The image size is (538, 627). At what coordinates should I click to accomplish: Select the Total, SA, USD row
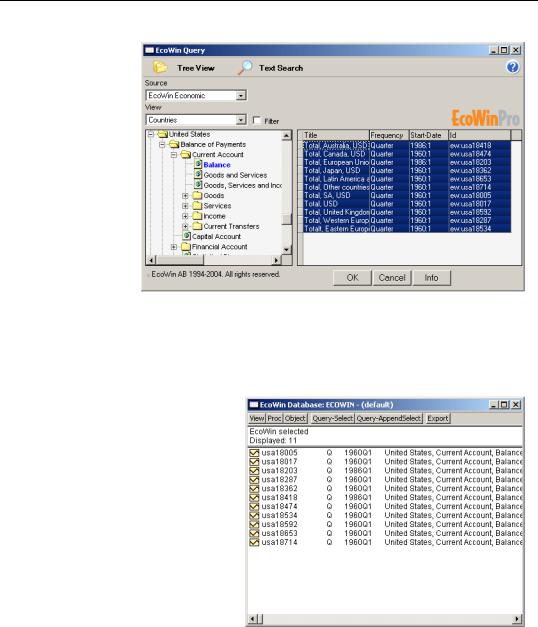pos(407,195)
